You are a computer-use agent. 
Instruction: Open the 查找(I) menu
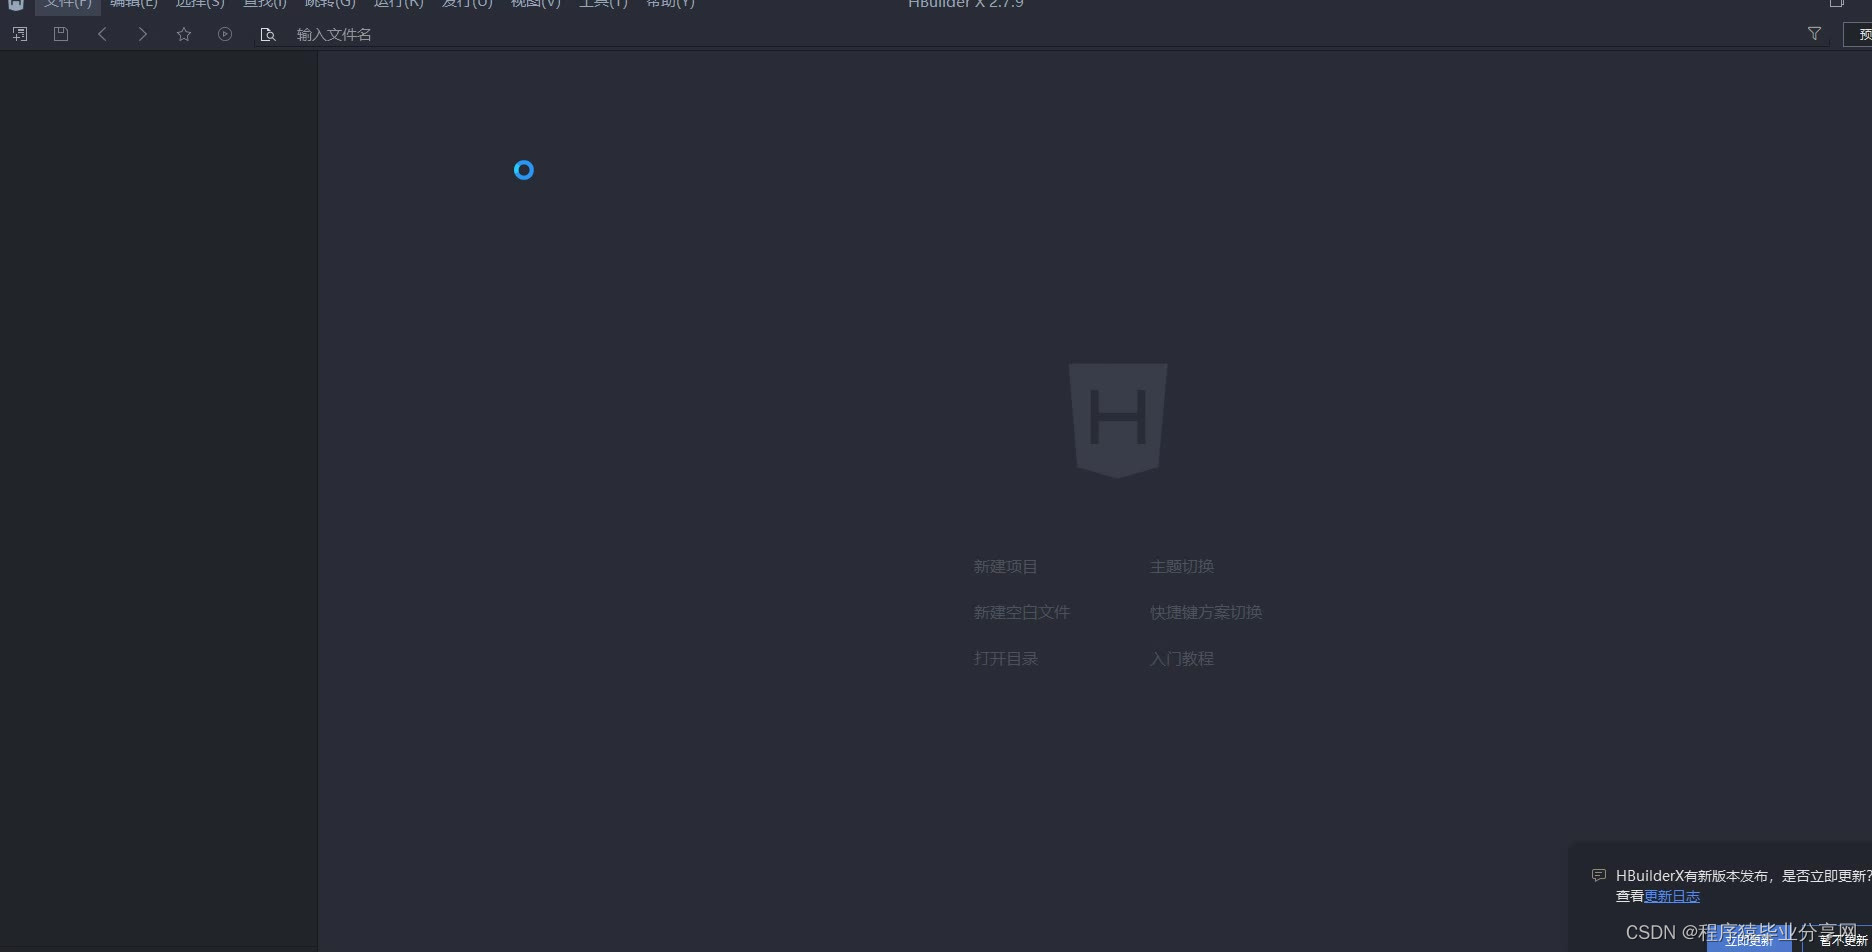click(265, 4)
